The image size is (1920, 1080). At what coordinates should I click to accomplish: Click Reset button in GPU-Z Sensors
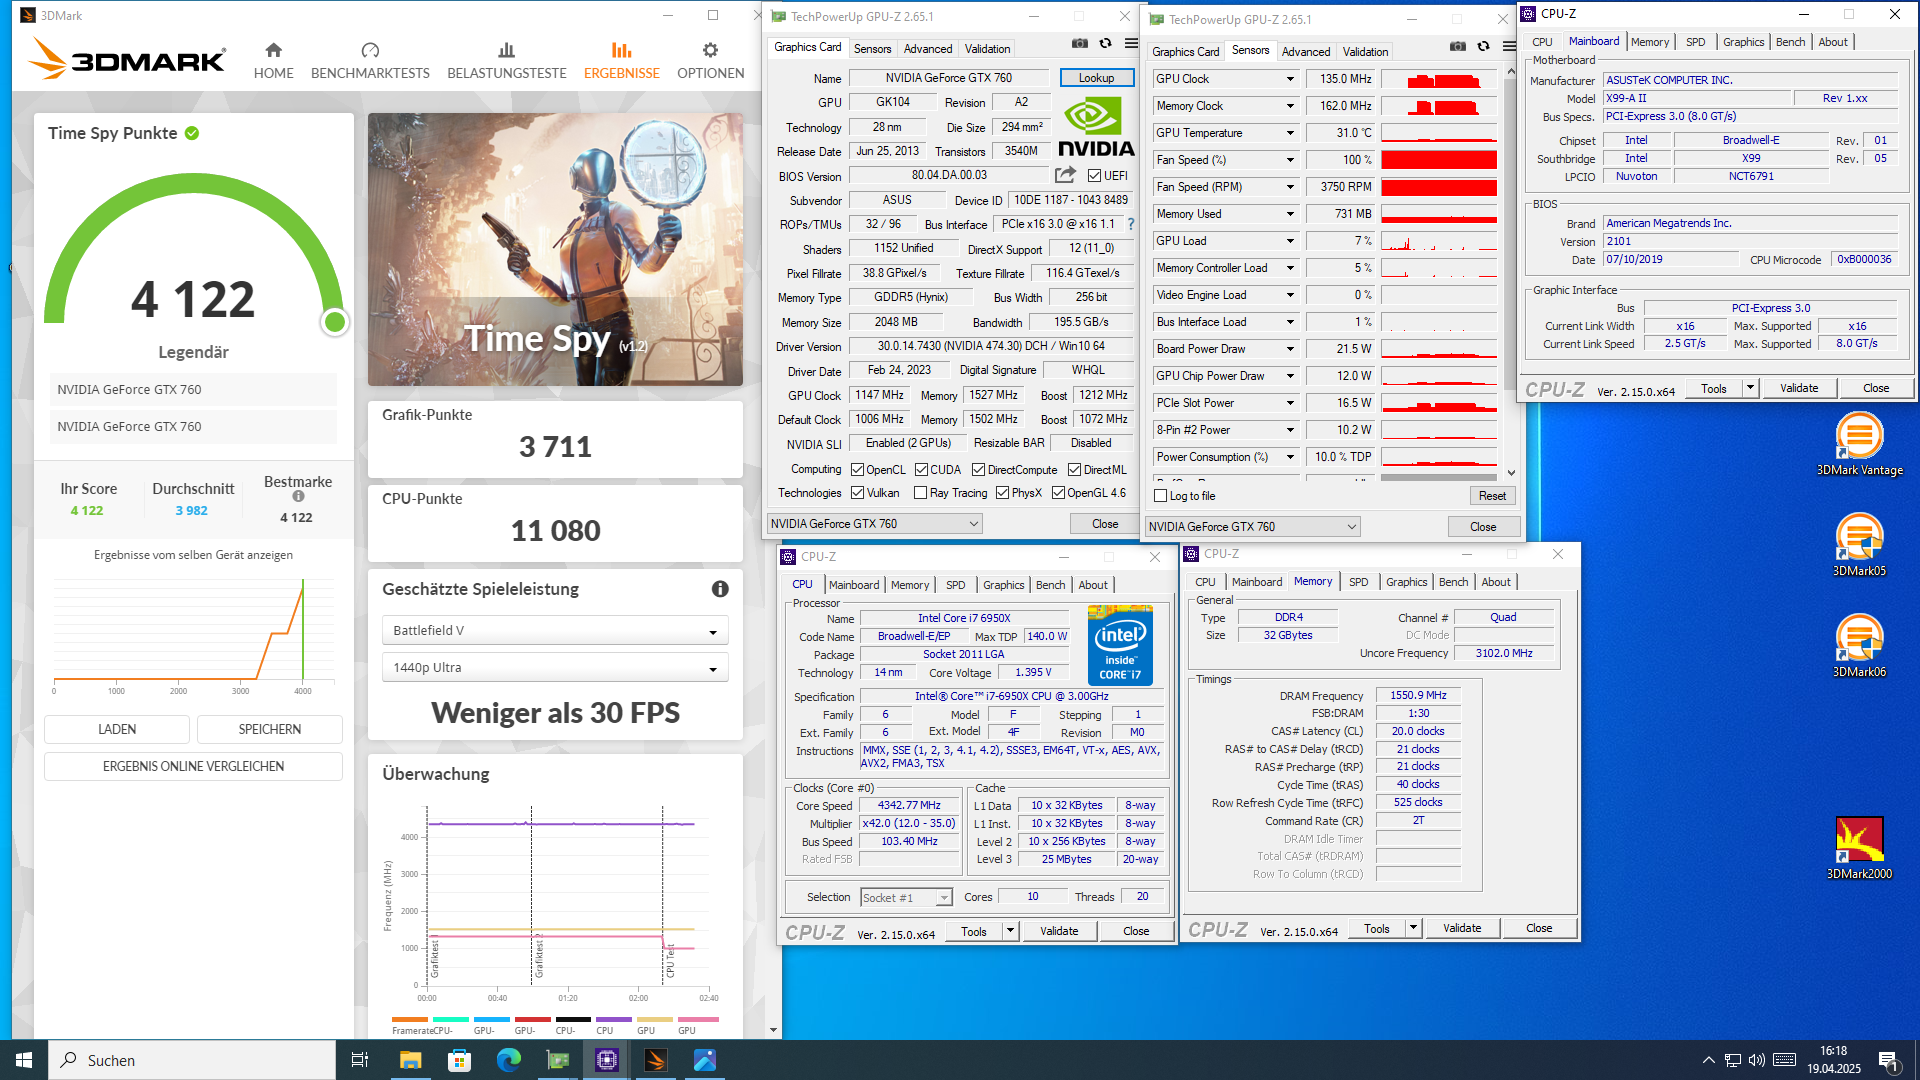pos(1492,496)
